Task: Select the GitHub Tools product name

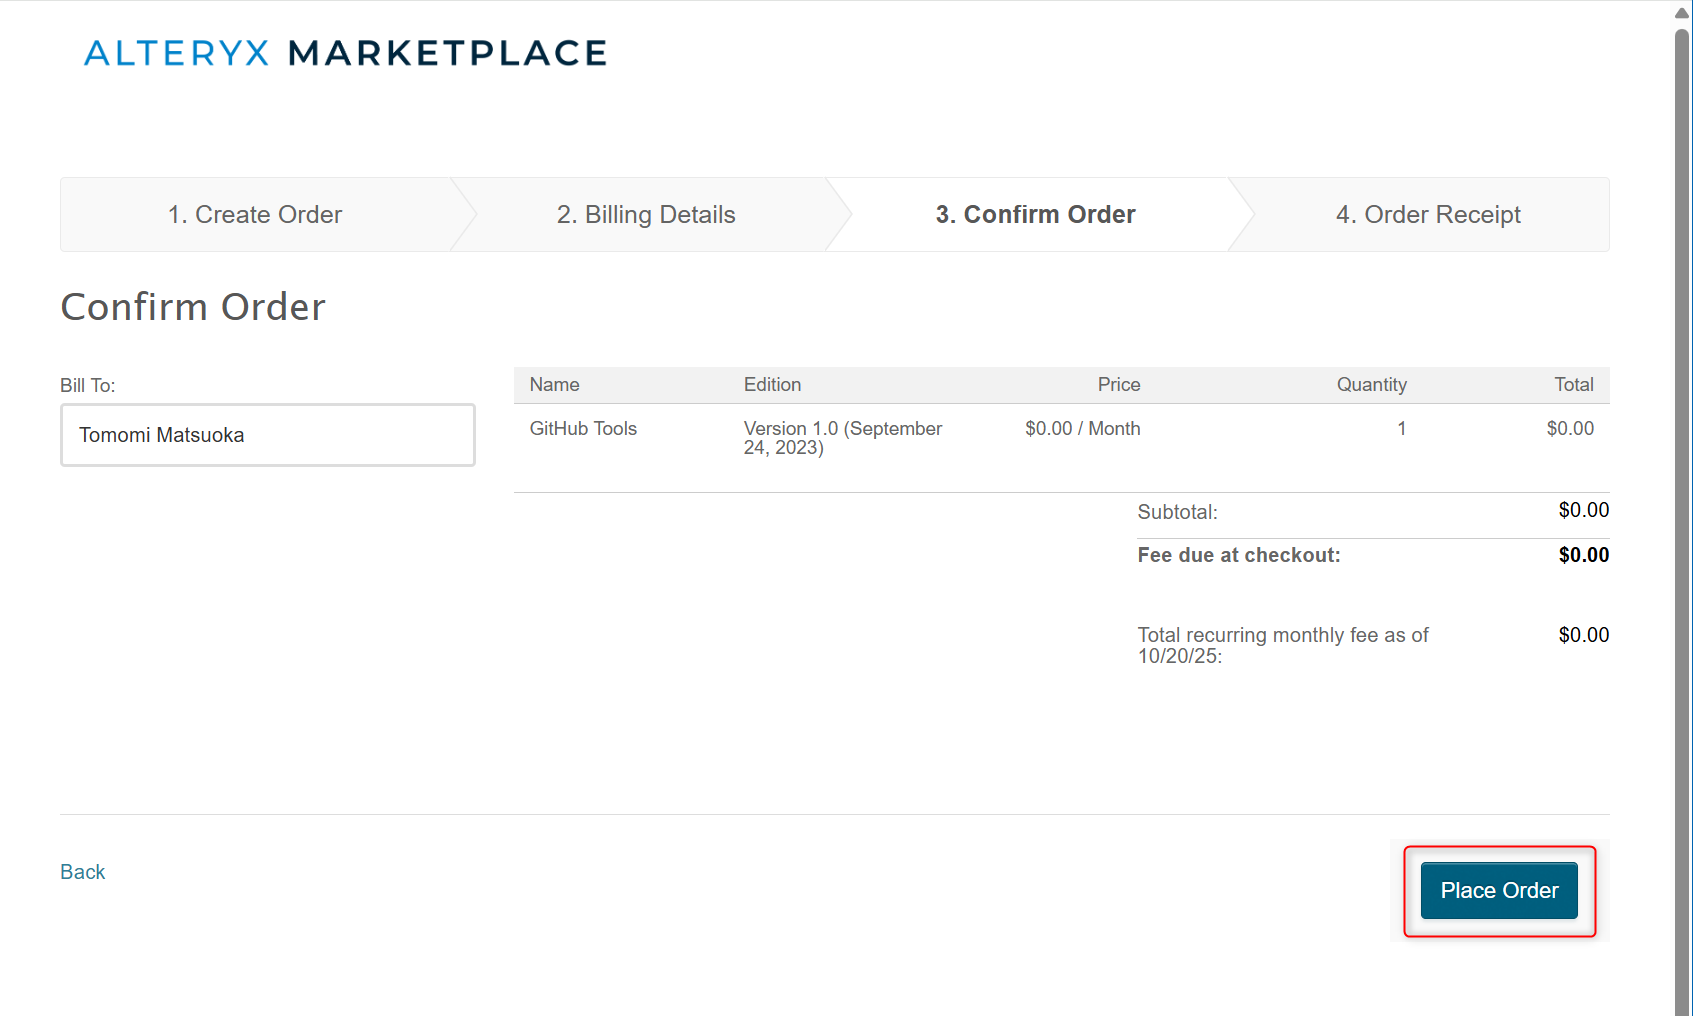Action: (x=583, y=429)
